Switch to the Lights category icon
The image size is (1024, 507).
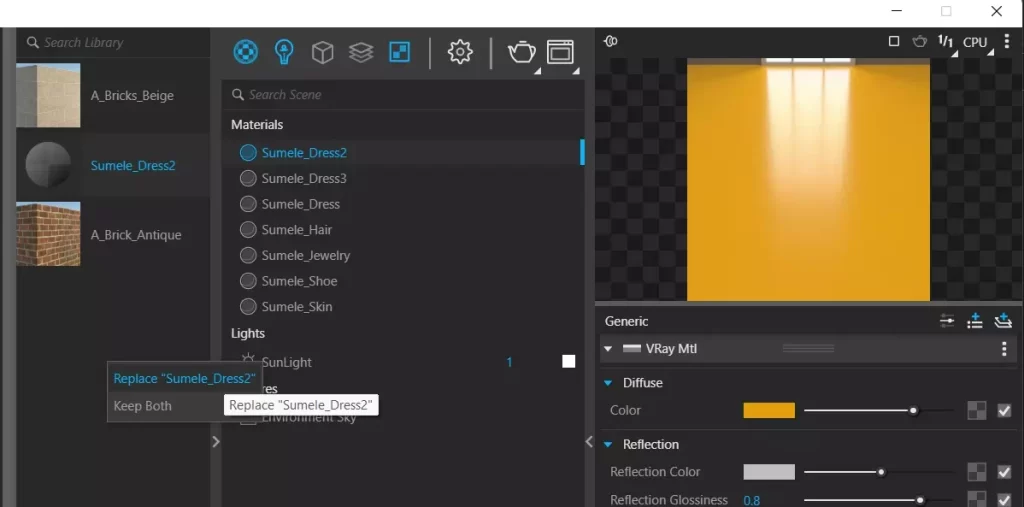(x=283, y=52)
